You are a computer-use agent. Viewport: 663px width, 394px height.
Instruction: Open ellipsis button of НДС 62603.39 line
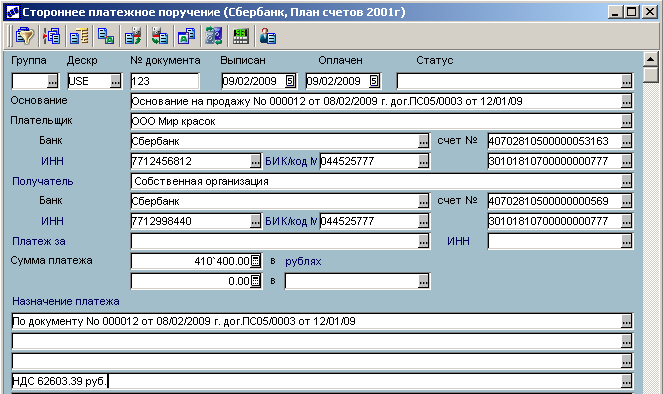point(627,381)
